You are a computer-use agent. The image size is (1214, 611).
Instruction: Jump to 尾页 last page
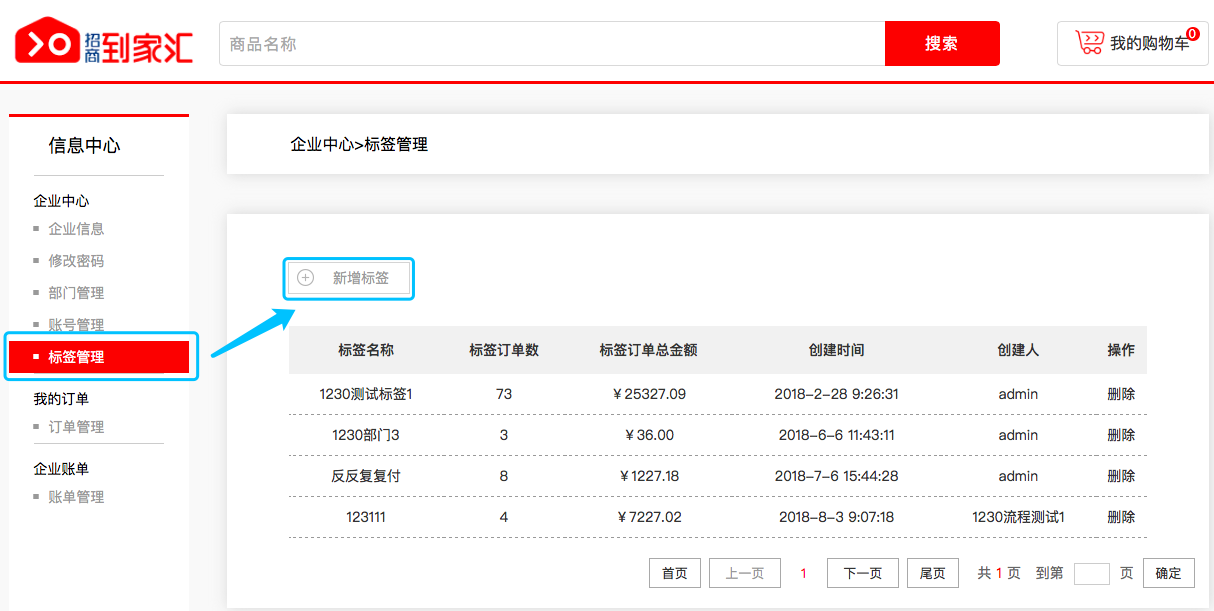[x=932, y=573]
